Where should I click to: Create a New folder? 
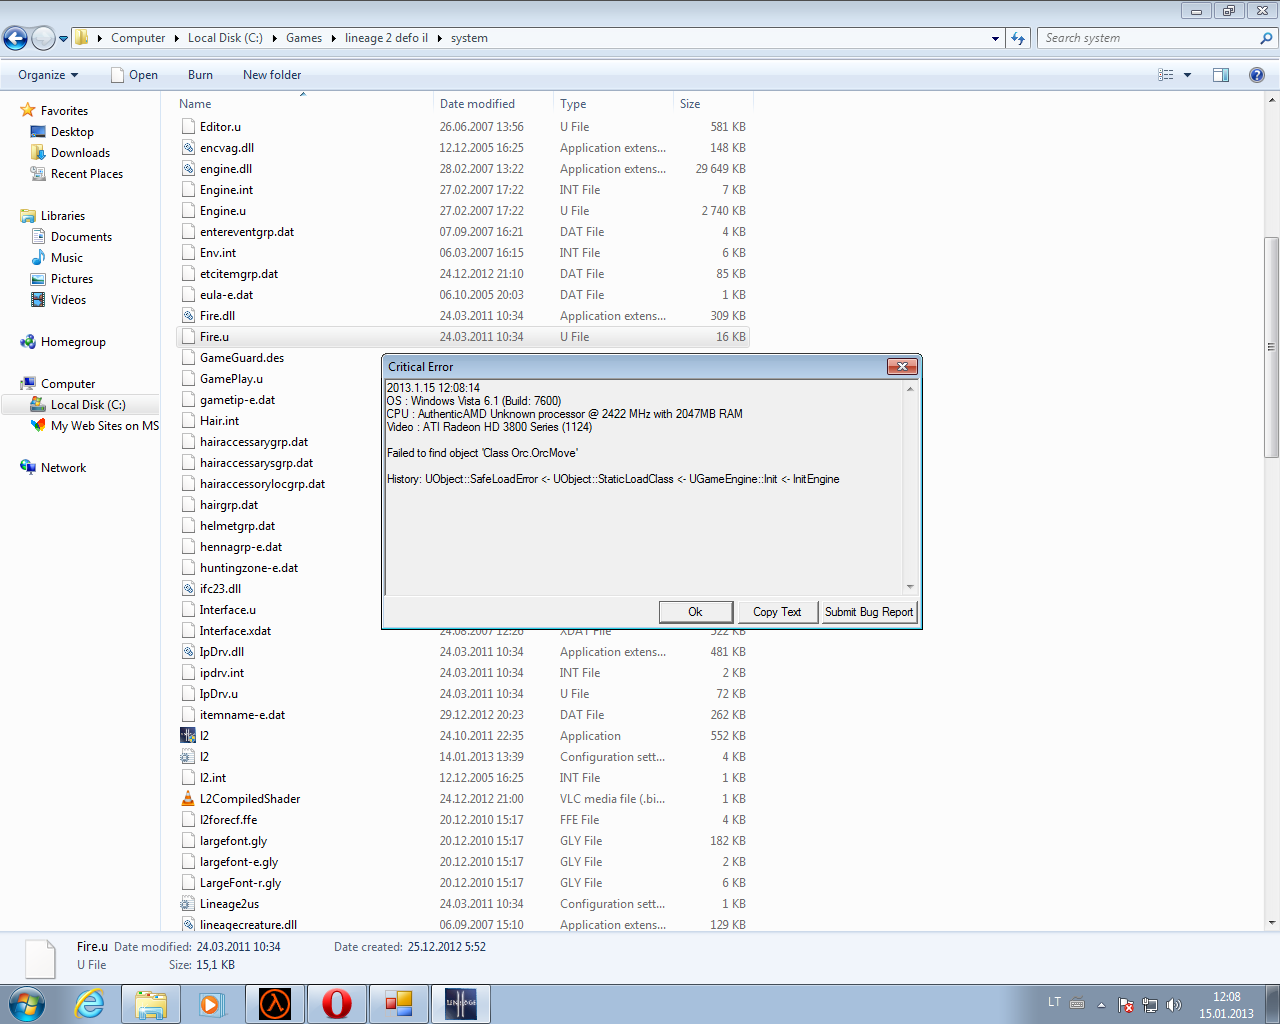coord(272,75)
